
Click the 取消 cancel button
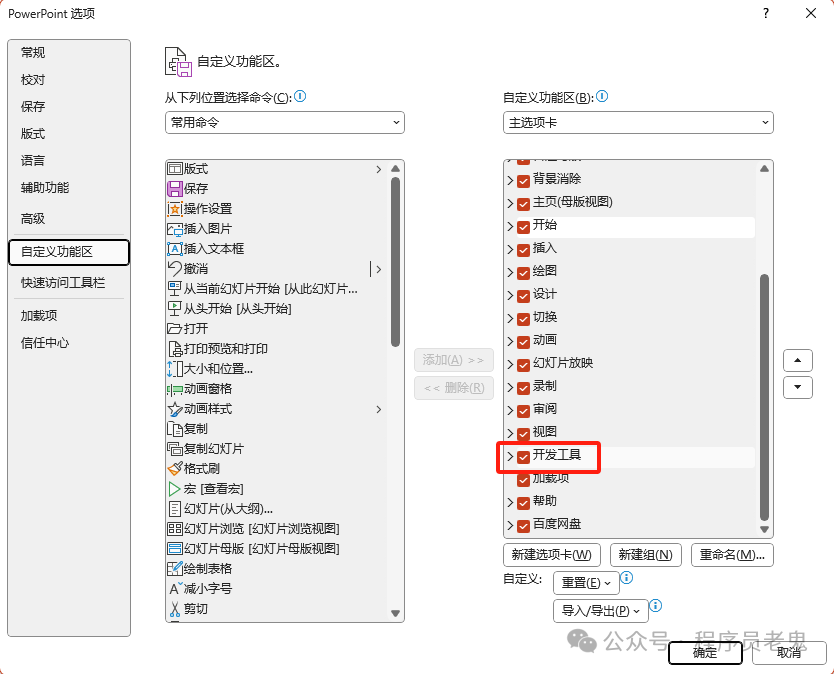[x=789, y=653]
